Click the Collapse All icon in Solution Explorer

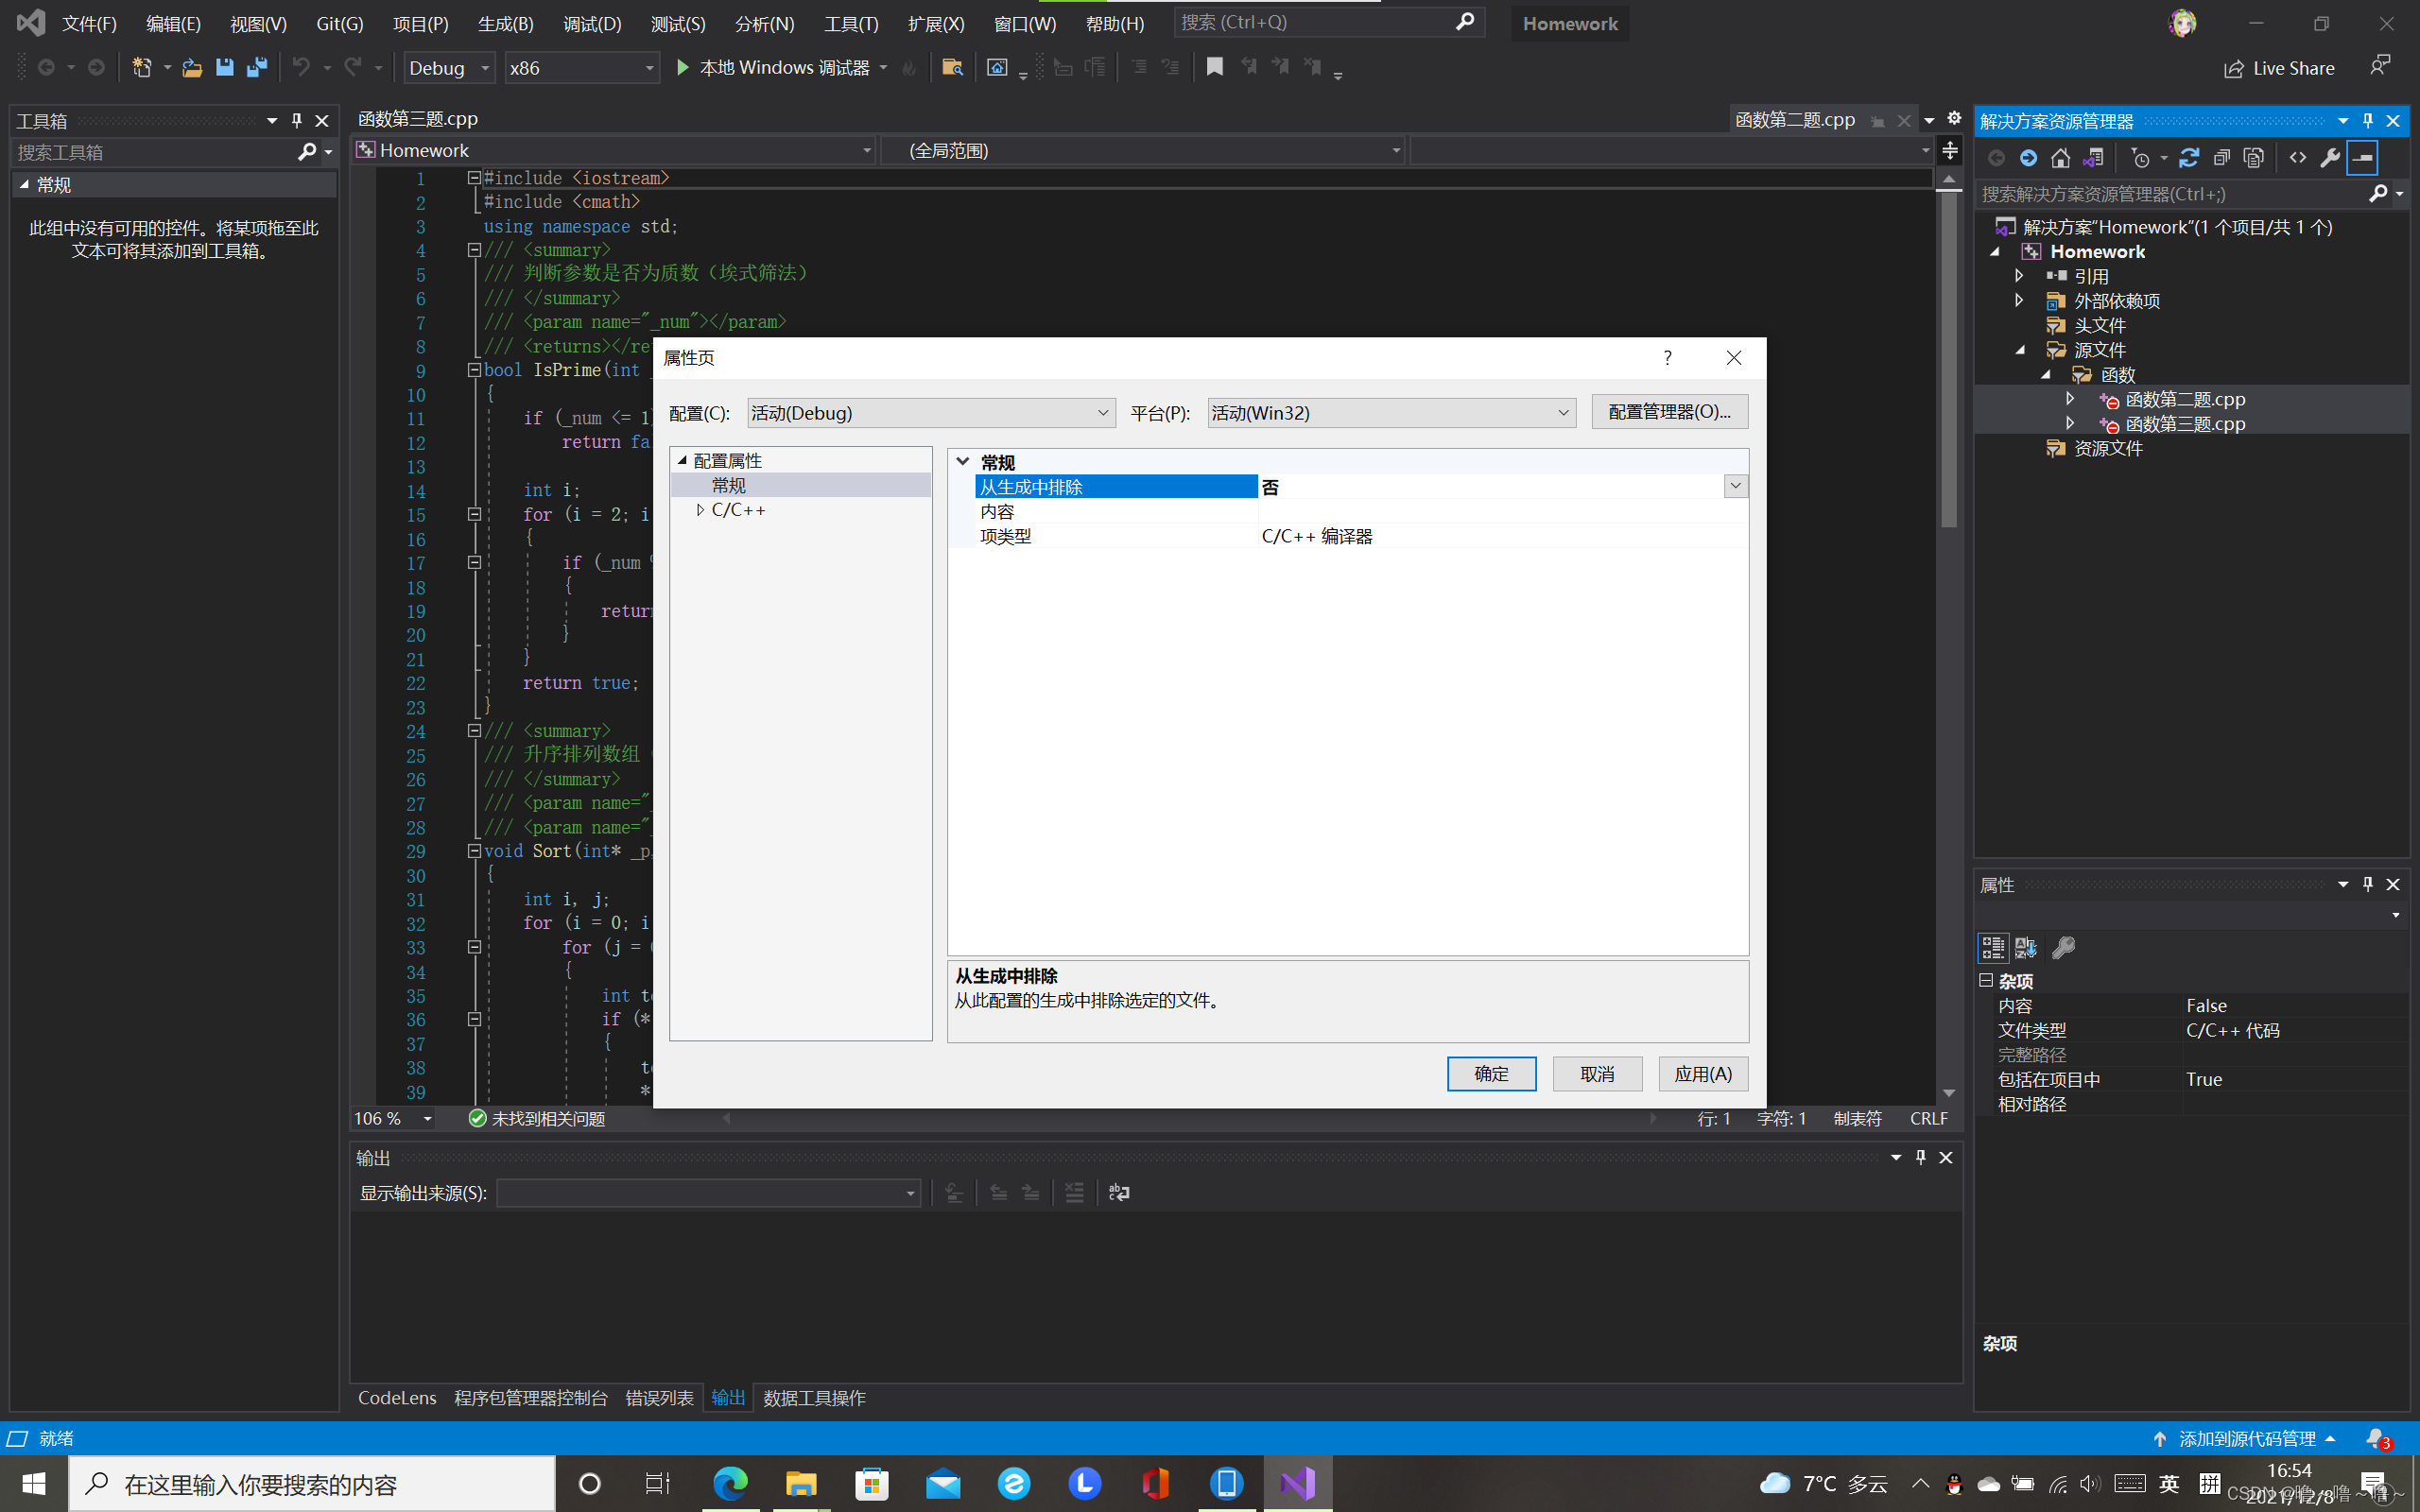[2221, 158]
